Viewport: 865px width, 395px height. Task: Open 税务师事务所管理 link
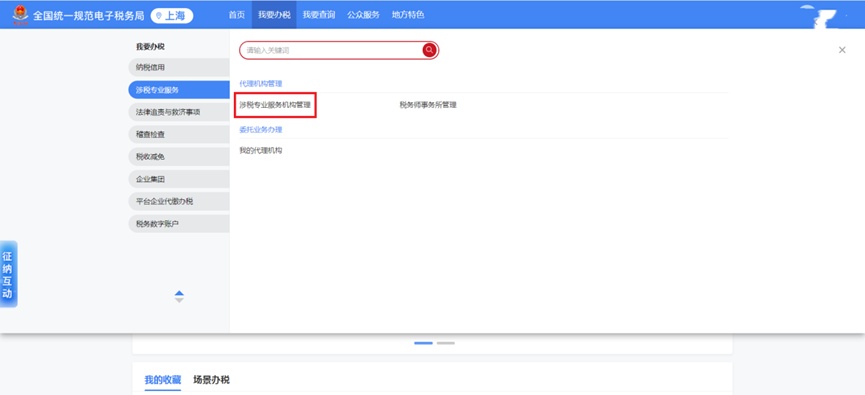tap(428, 105)
